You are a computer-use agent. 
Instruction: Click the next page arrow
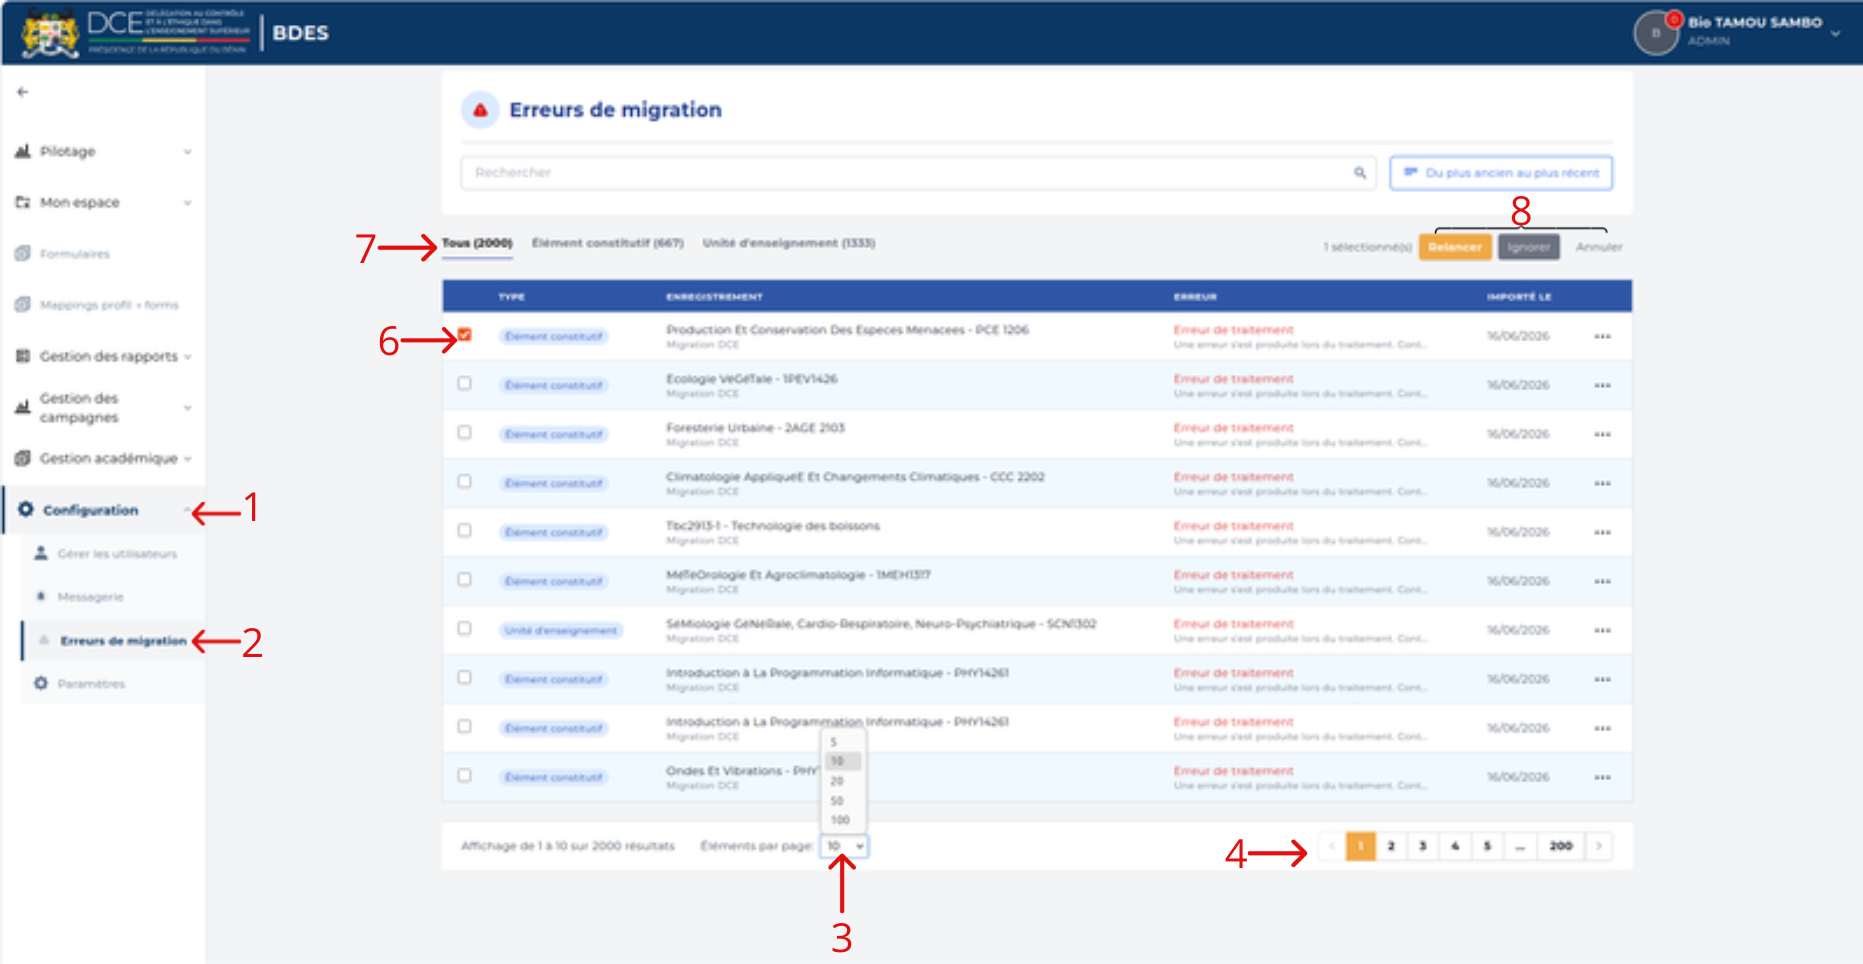tap(1599, 846)
